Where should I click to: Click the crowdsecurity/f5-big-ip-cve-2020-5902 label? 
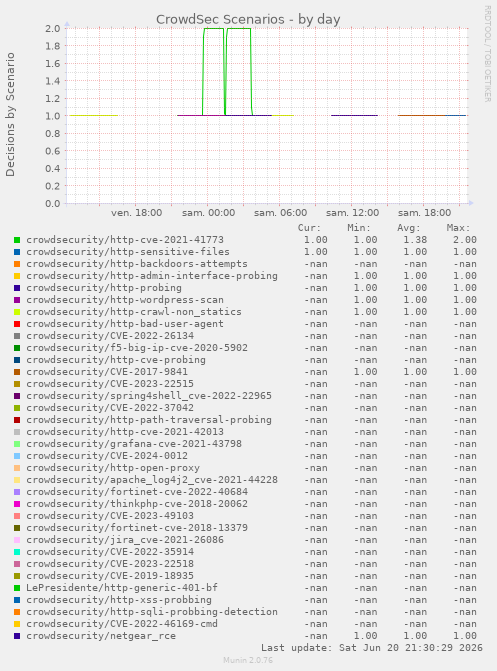tap(137, 348)
